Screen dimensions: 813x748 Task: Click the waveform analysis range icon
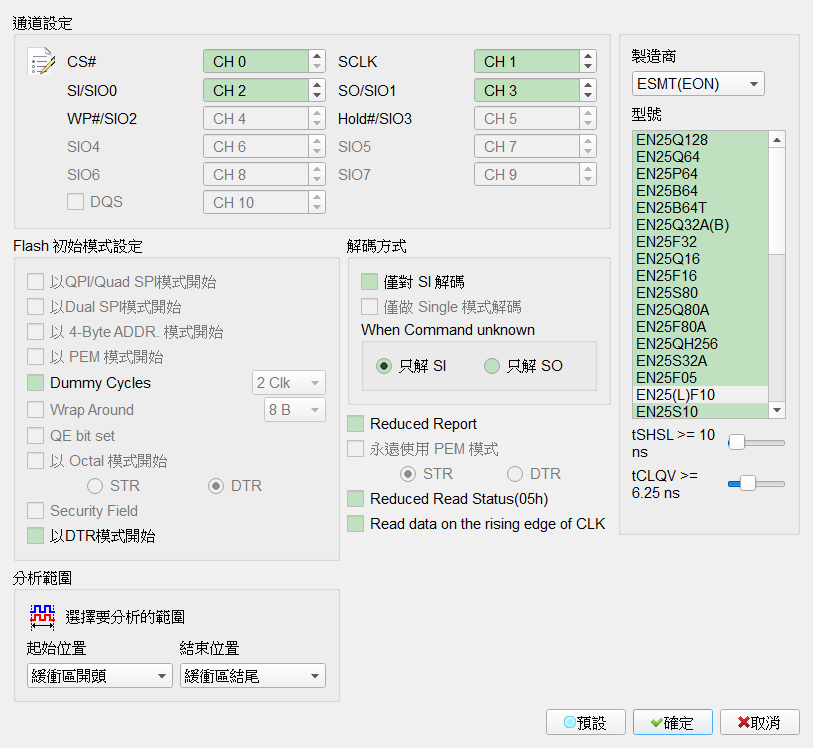click(x=42, y=617)
